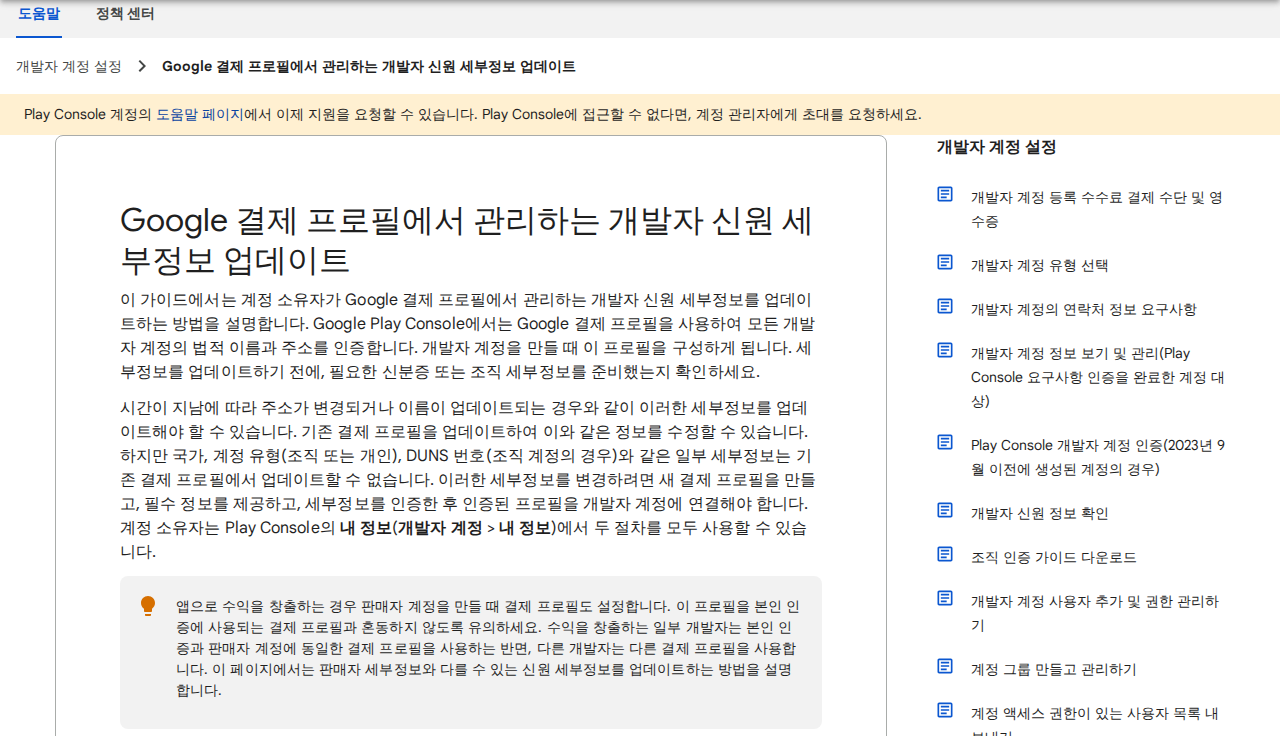1280x736 pixels.
Task: Click the article icon beside 개발자 신원 정보 확인
Action: [x=945, y=510]
